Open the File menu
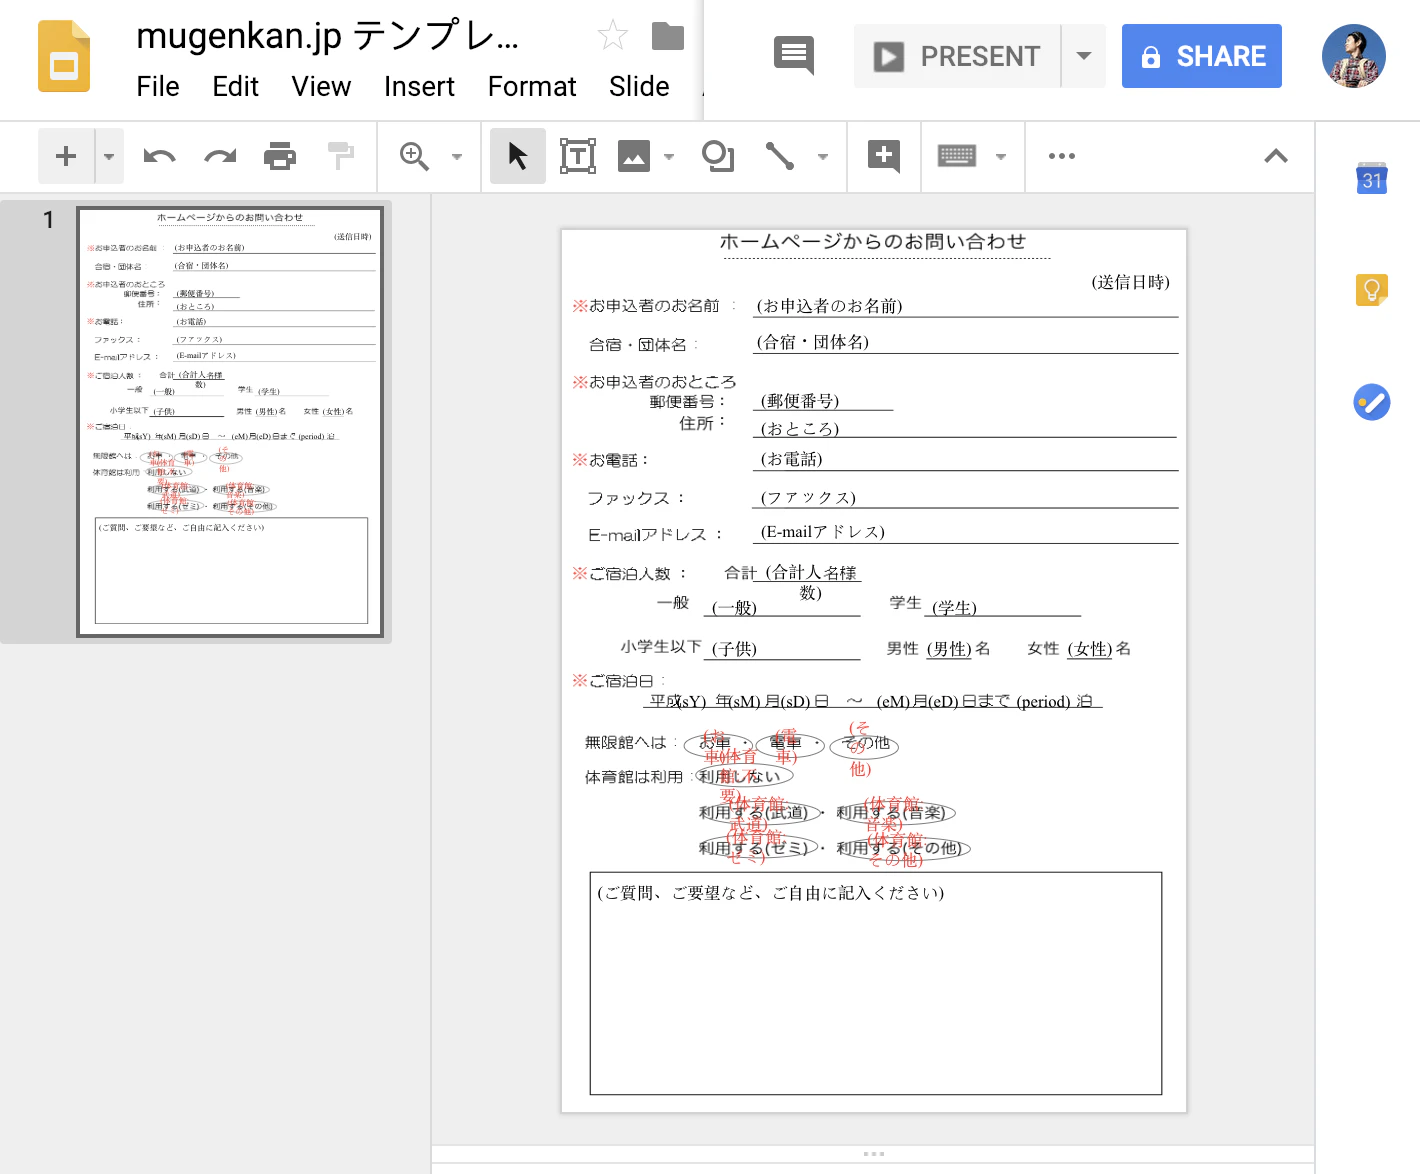Screen dimensions: 1420x1174 pos(158,87)
